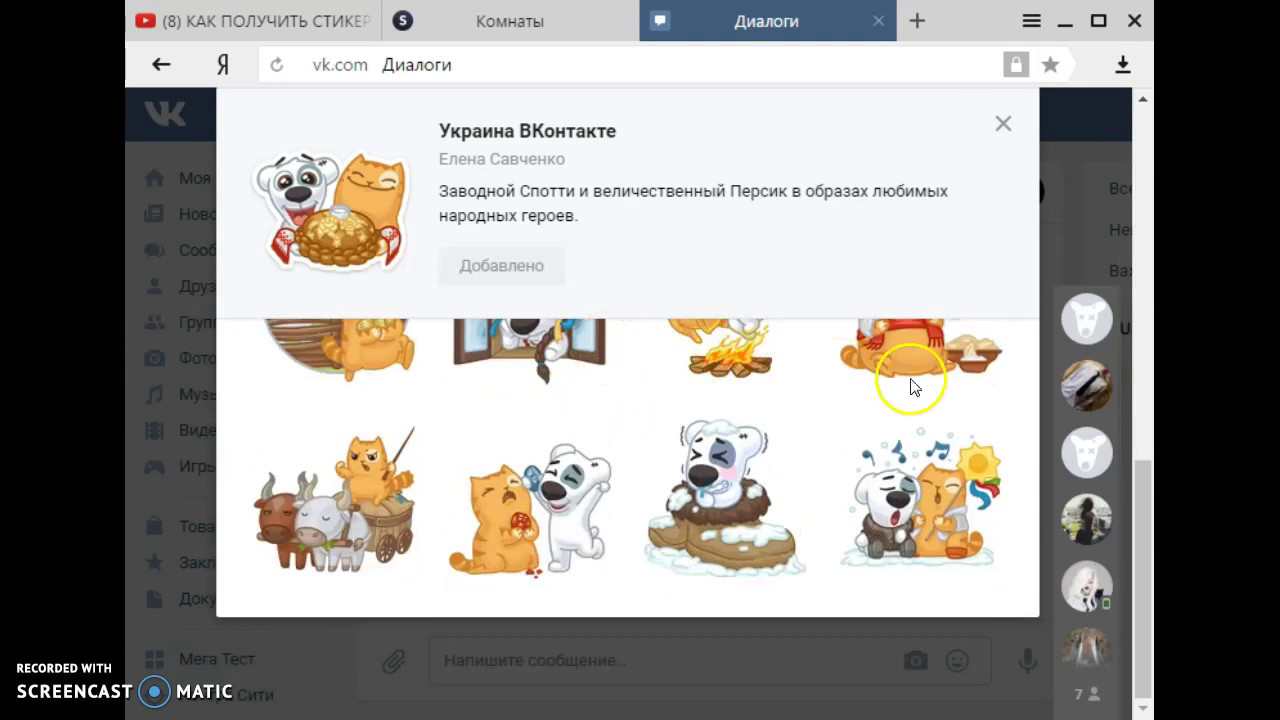Viewport: 1280px width, 720px height.
Task: Bookmark page with the star icon
Action: click(1050, 65)
